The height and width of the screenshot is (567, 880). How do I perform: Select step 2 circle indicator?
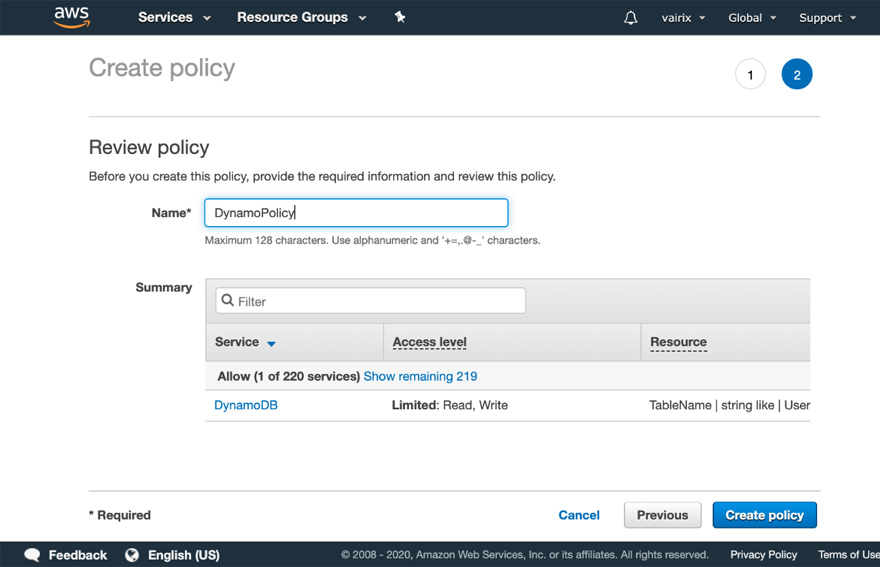796,74
